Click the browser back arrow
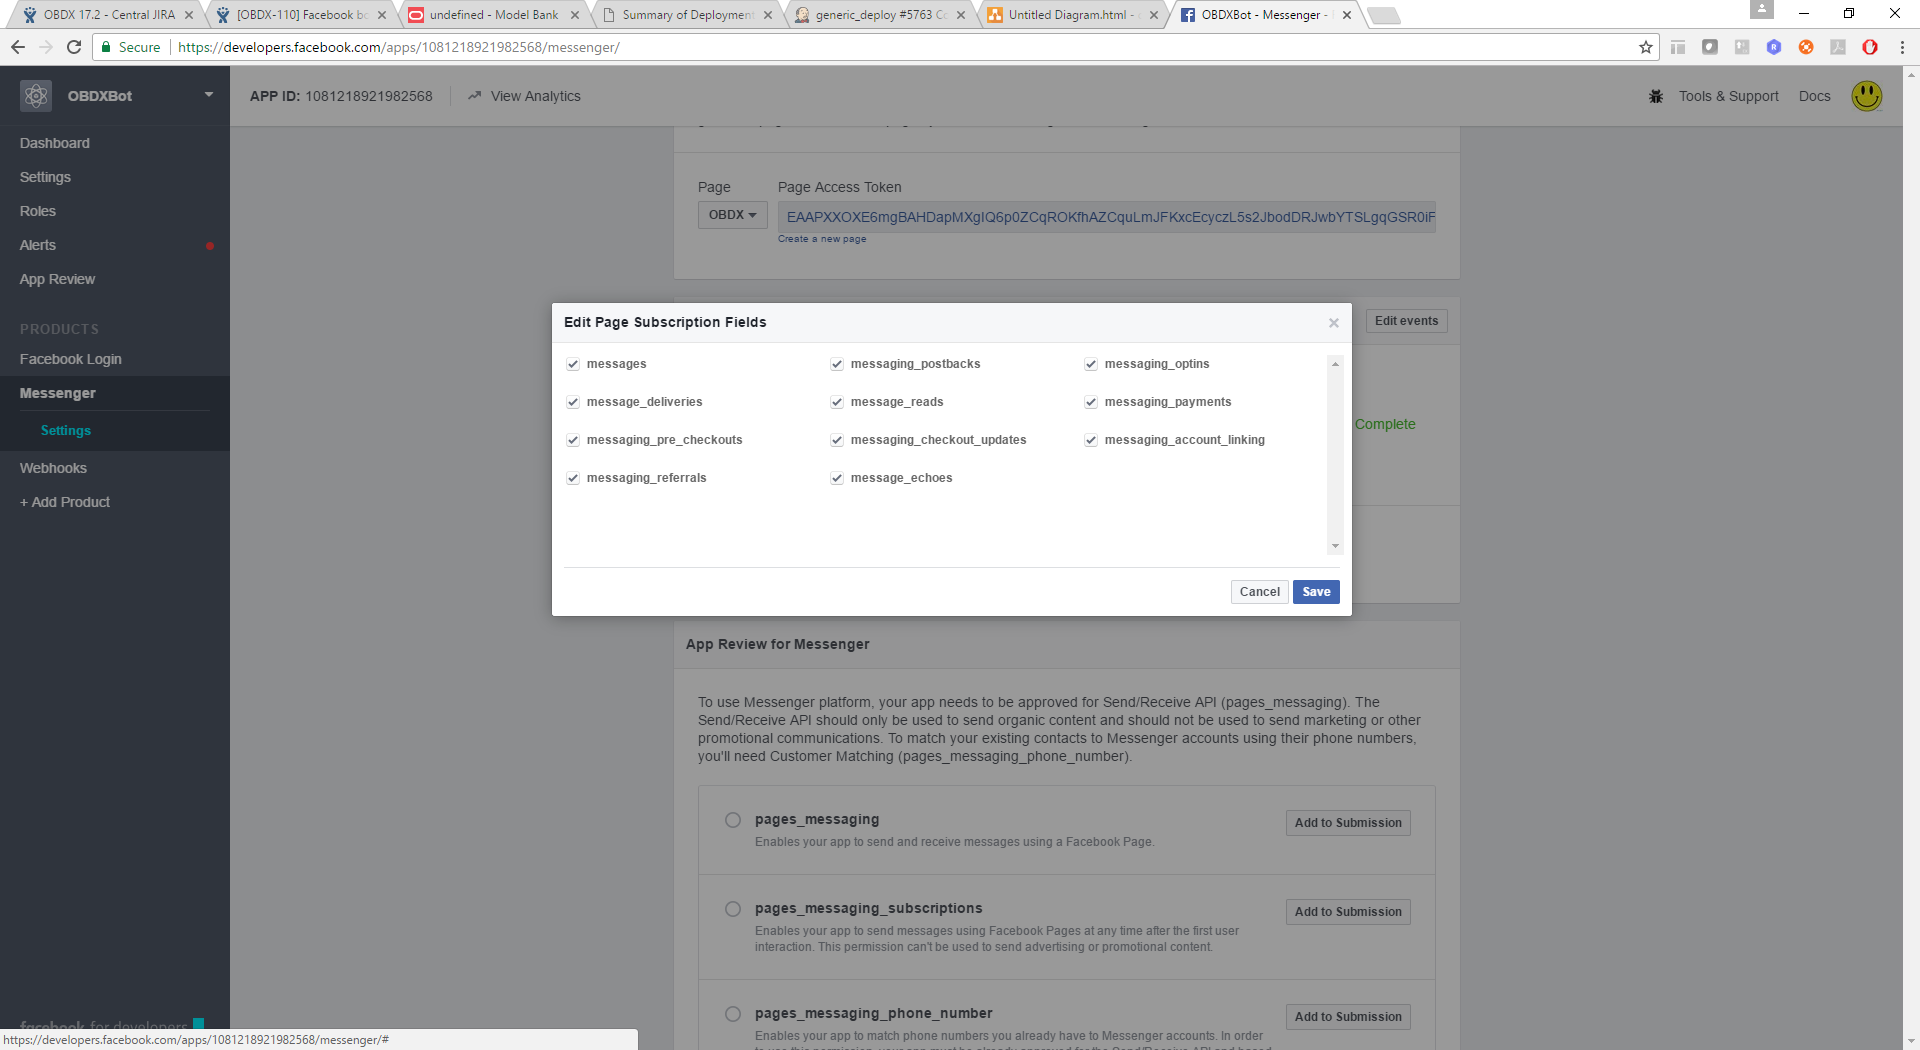The height and width of the screenshot is (1050, 1920). coord(17,47)
